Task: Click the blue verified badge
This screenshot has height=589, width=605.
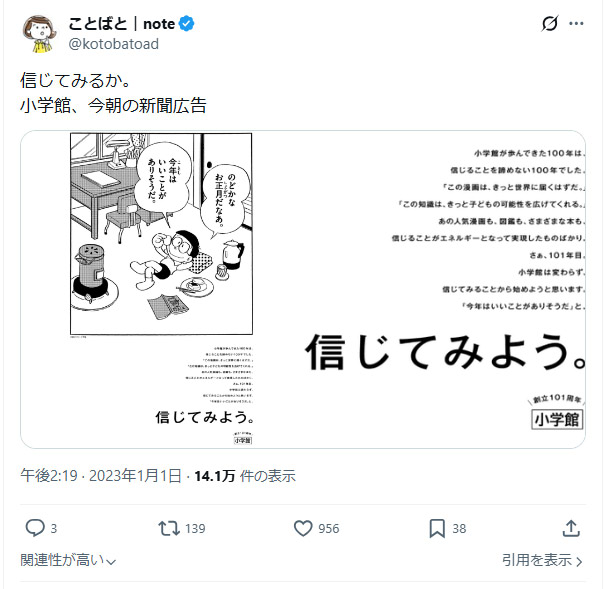Action: [x=187, y=24]
